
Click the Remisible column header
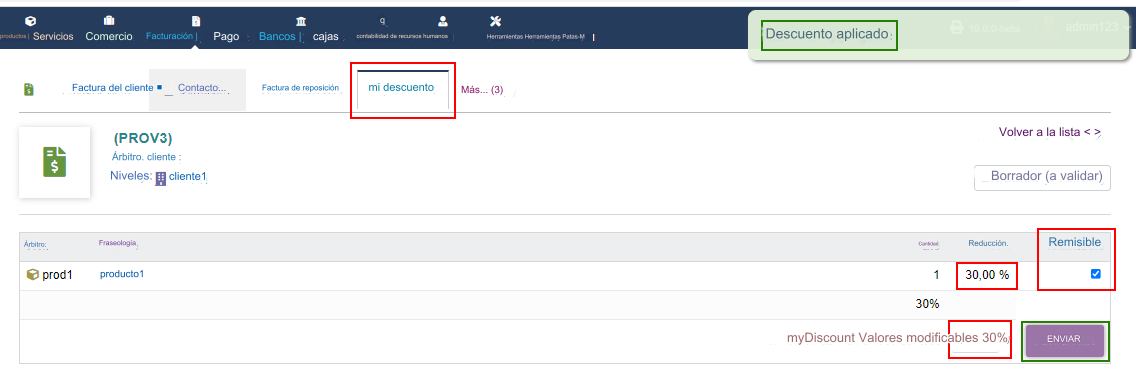(1074, 242)
